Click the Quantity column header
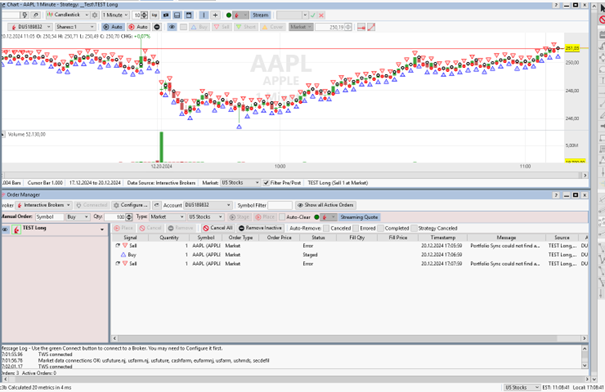The image size is (605, 392). click(169, 238)
